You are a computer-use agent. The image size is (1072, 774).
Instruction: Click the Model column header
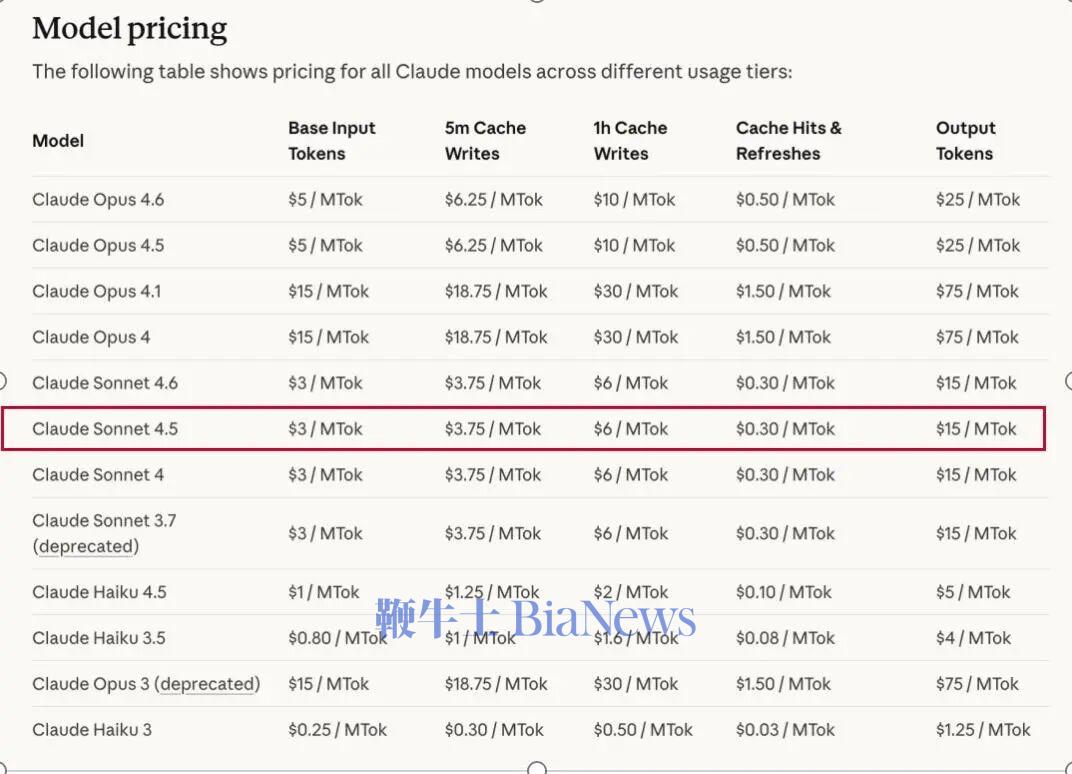click(x=58, y=141)
